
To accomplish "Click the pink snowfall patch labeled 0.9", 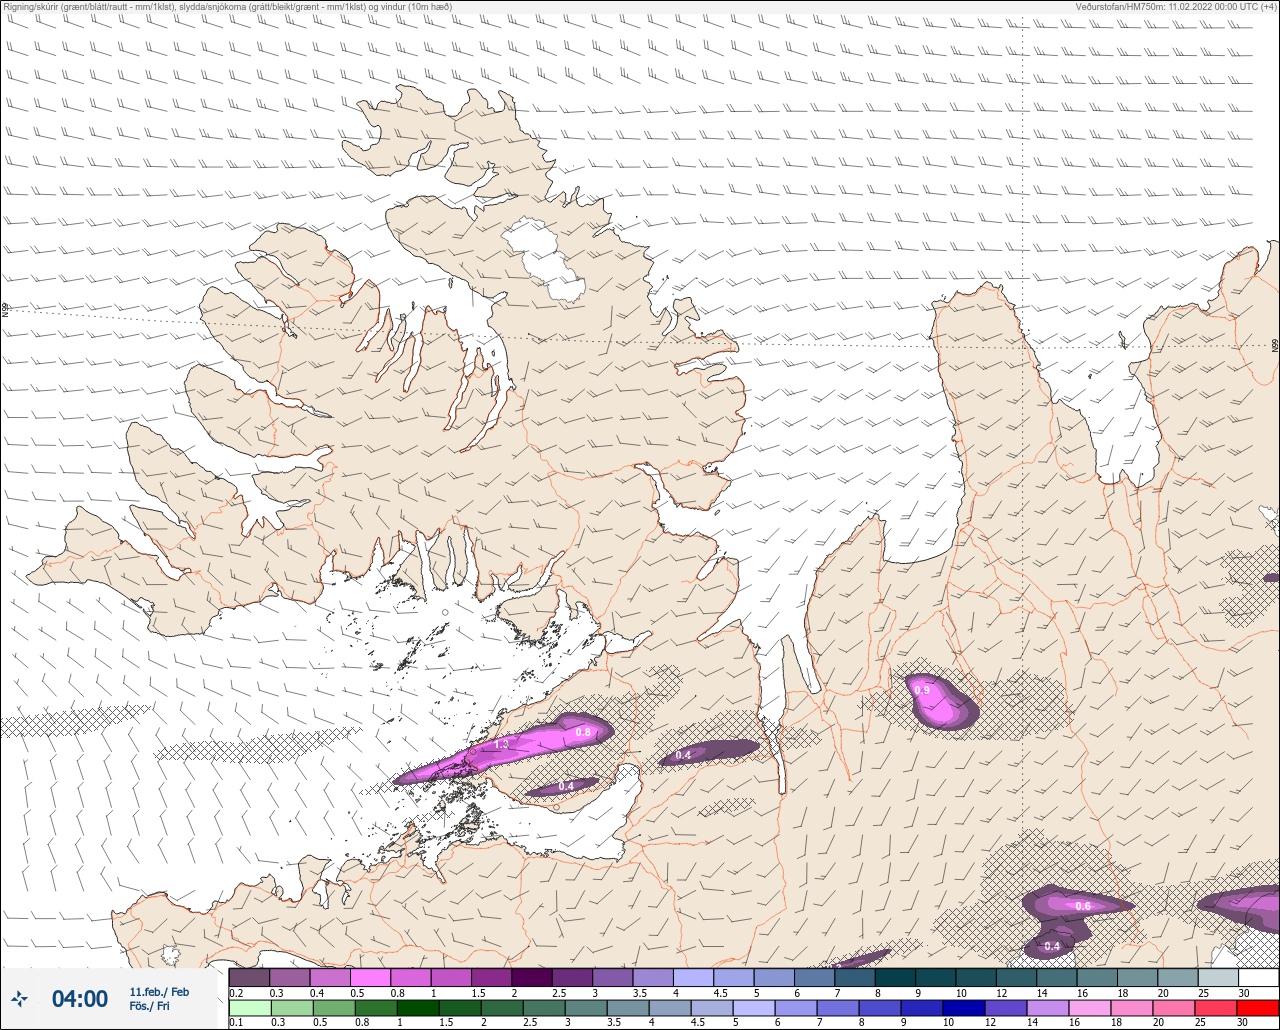I will (940, 702).
